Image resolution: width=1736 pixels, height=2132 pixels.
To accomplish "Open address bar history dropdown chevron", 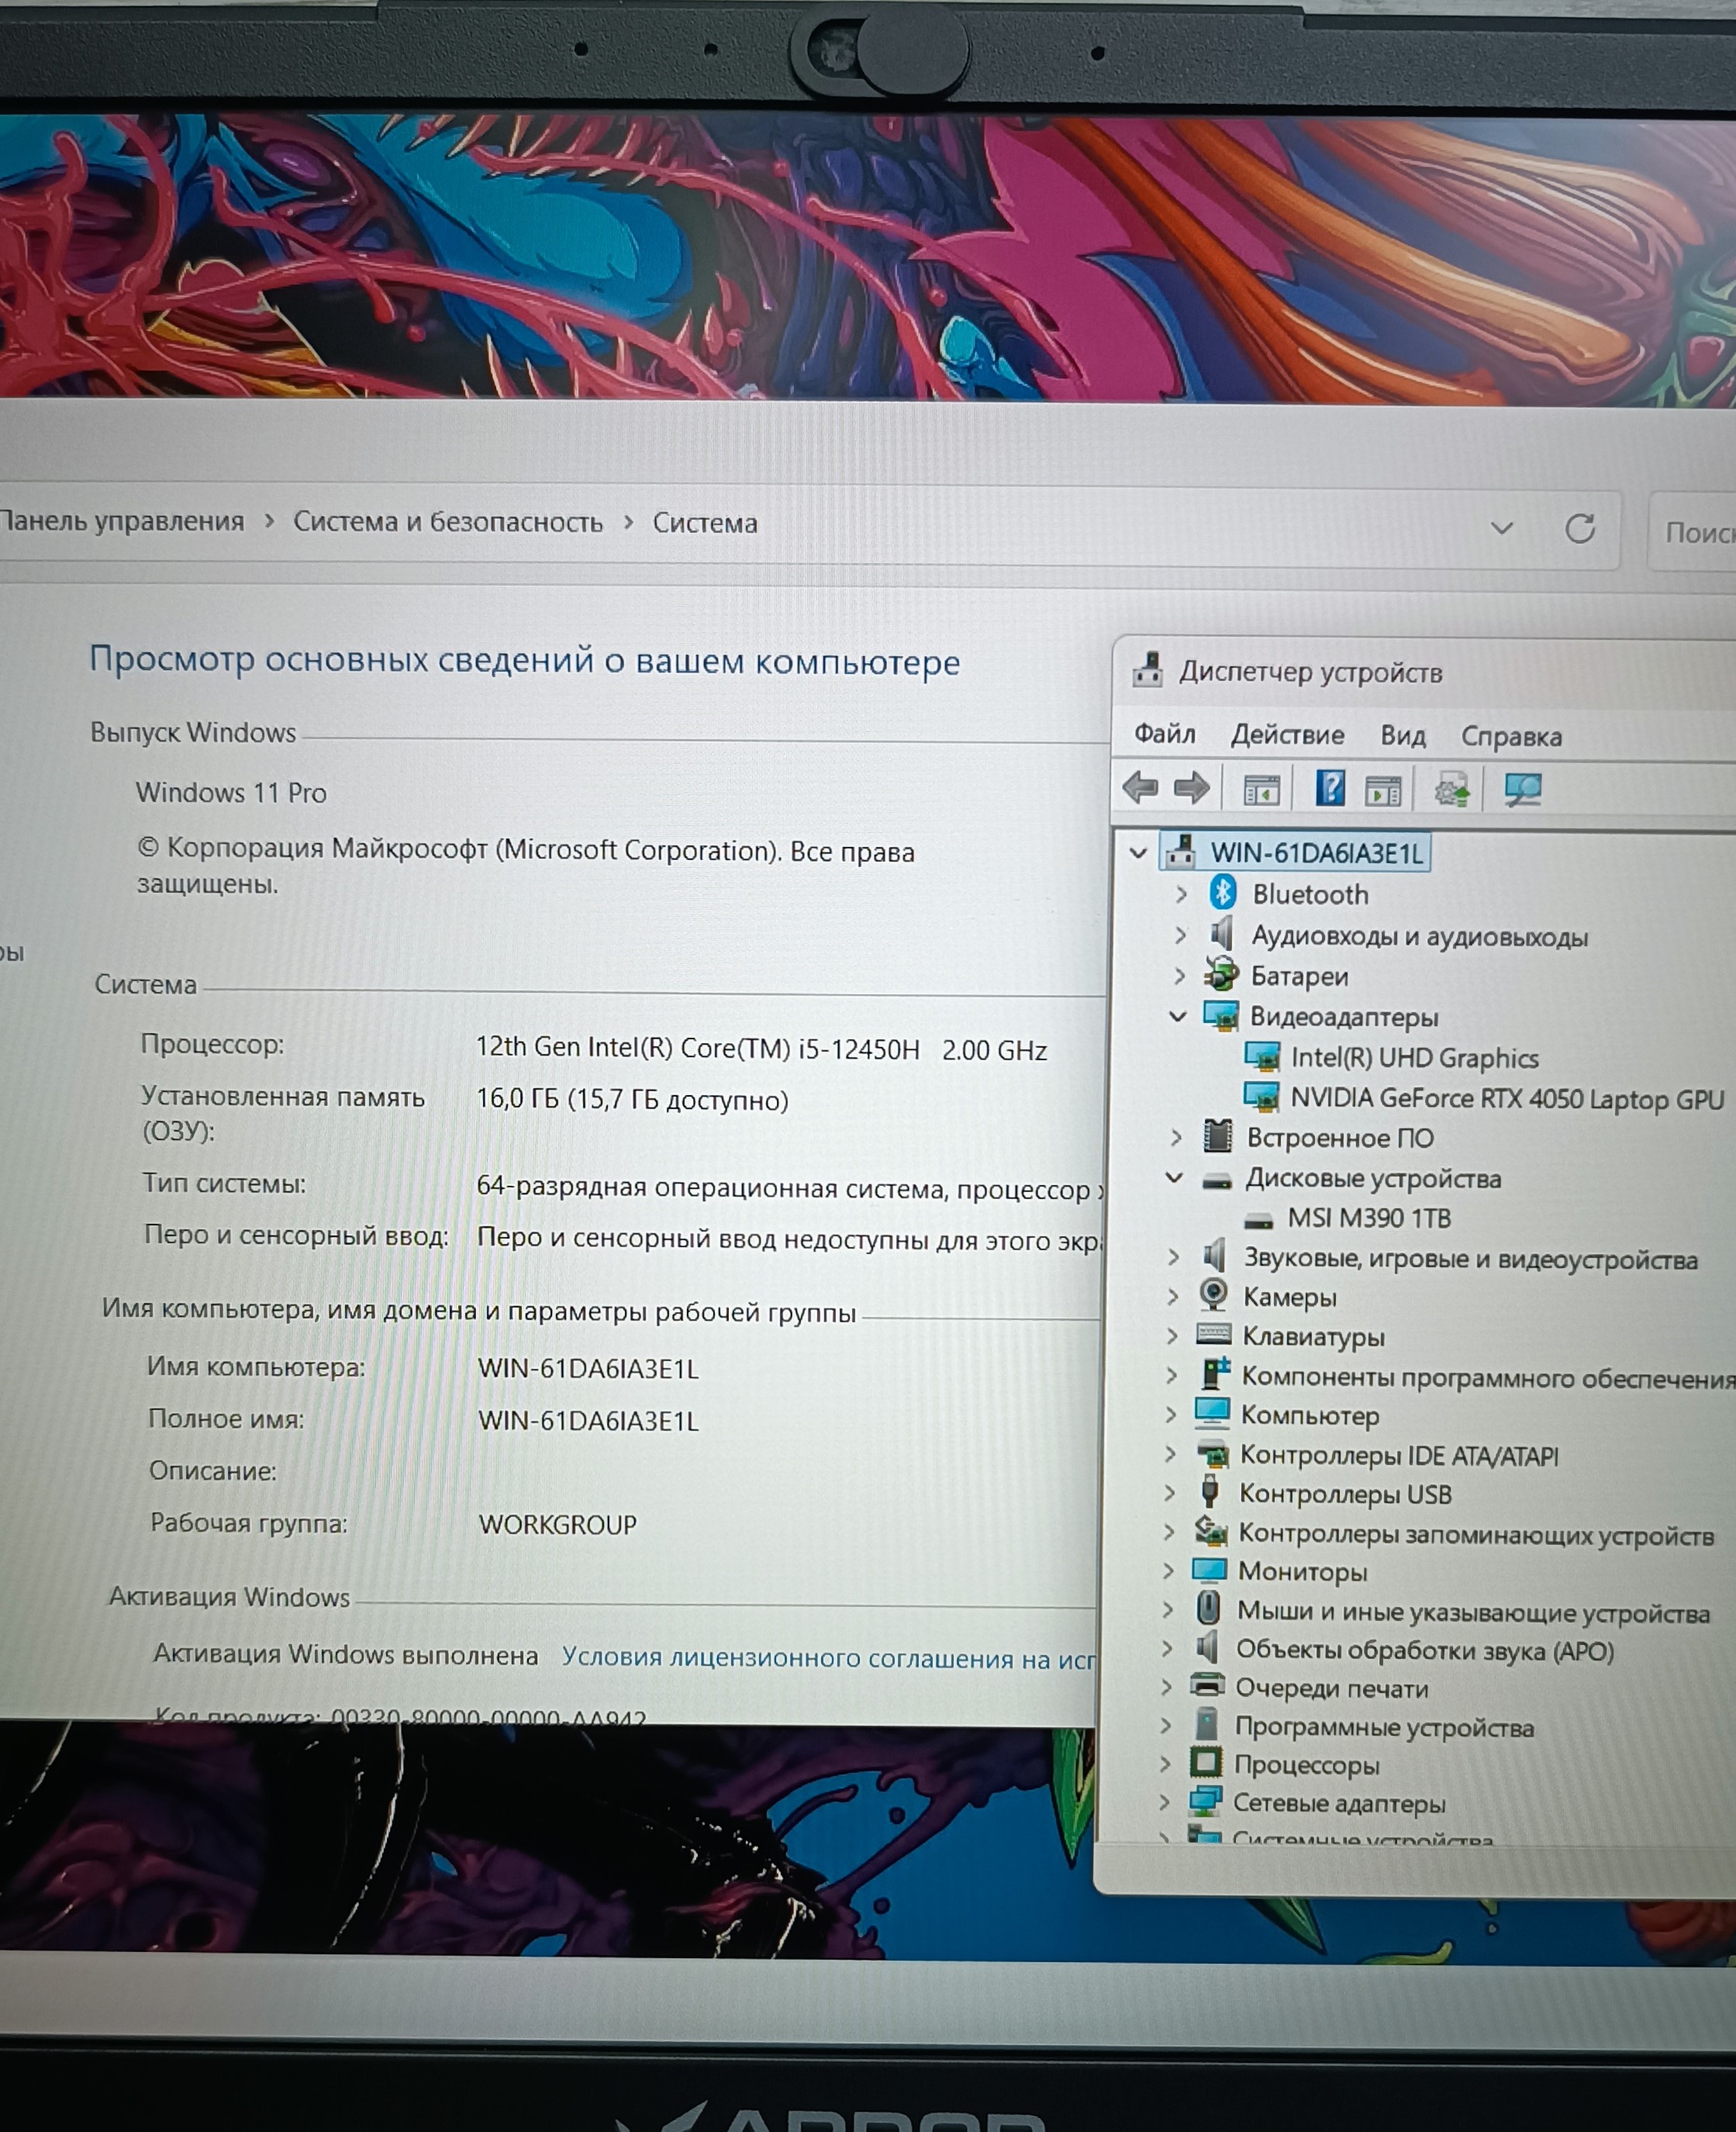I will [x=1501, y=528].
